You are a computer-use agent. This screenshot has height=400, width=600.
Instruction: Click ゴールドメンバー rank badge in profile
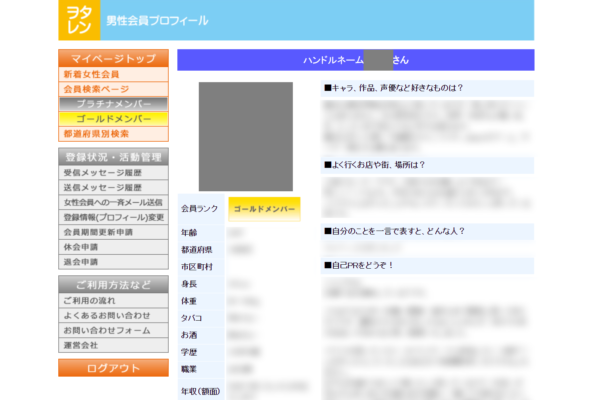pyautogui.click(x=264, y=209)
